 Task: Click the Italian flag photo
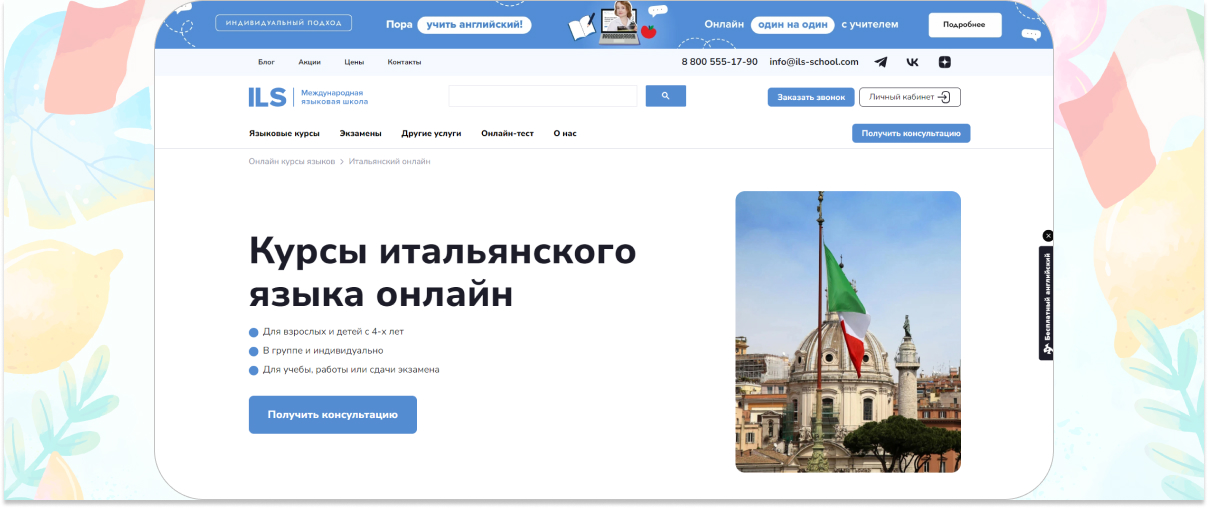pyautogui.click(x=847, y=331)
